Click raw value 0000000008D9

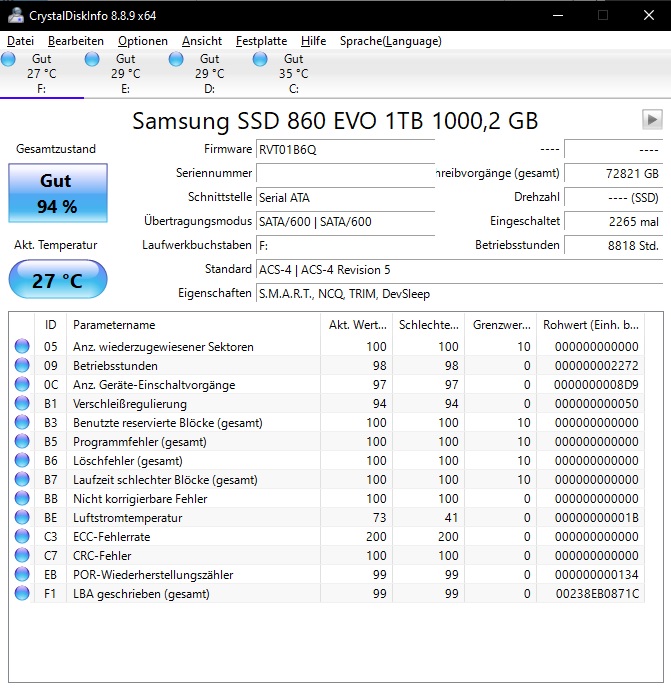point(596,385)
